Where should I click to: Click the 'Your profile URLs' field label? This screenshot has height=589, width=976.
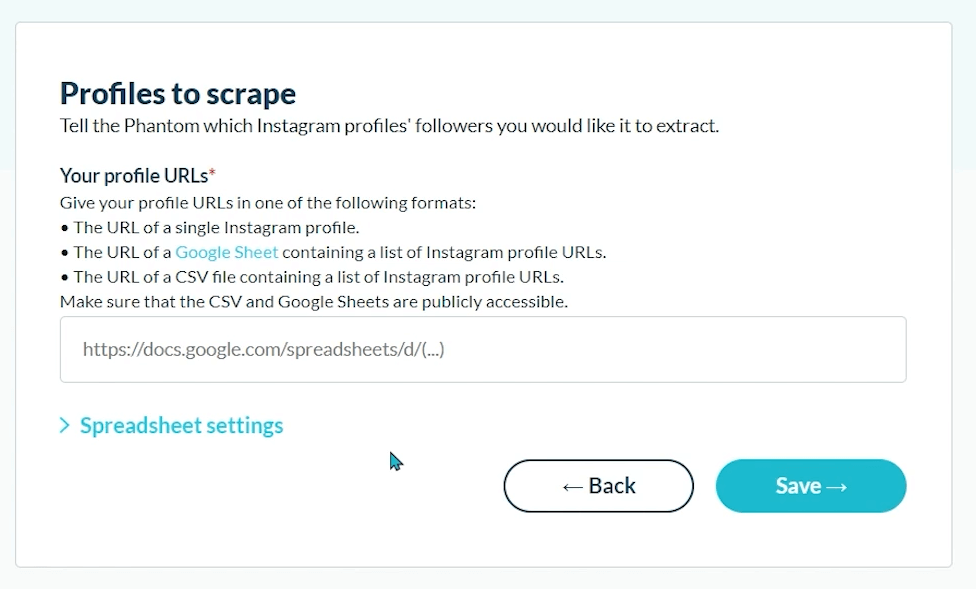coord(134,176)
